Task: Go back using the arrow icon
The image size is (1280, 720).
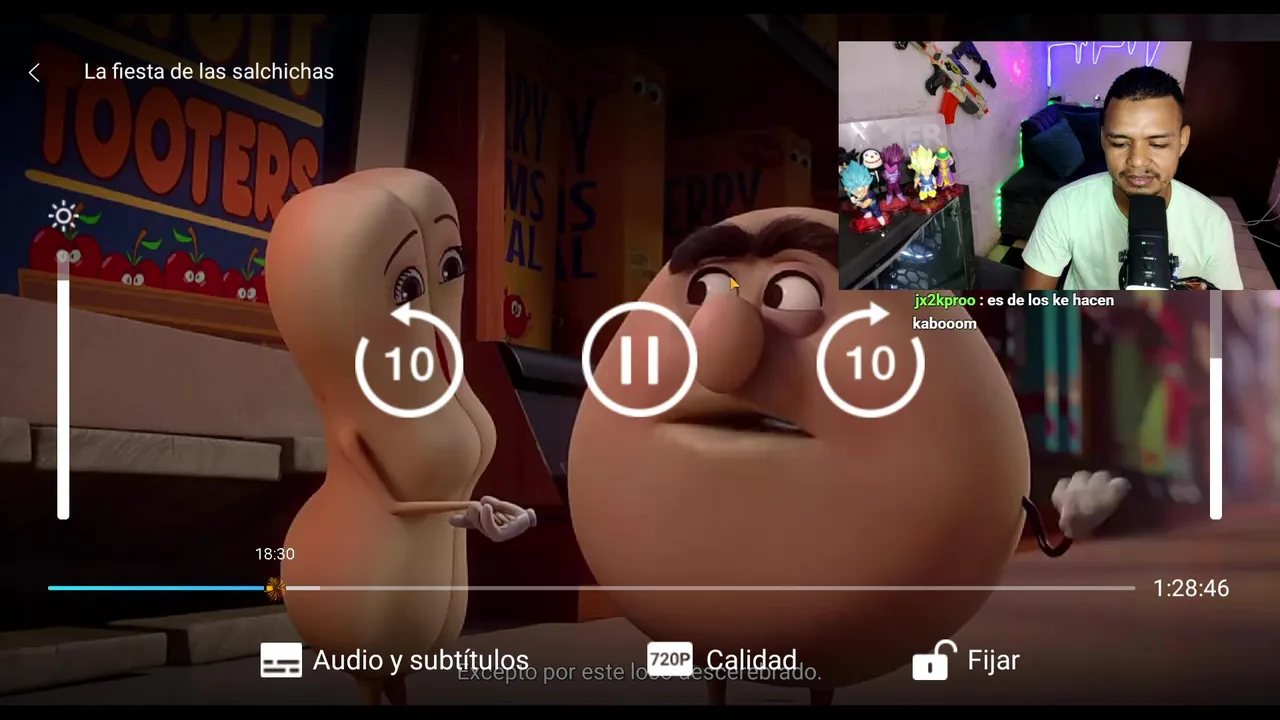Action: [x=34, y=72]
